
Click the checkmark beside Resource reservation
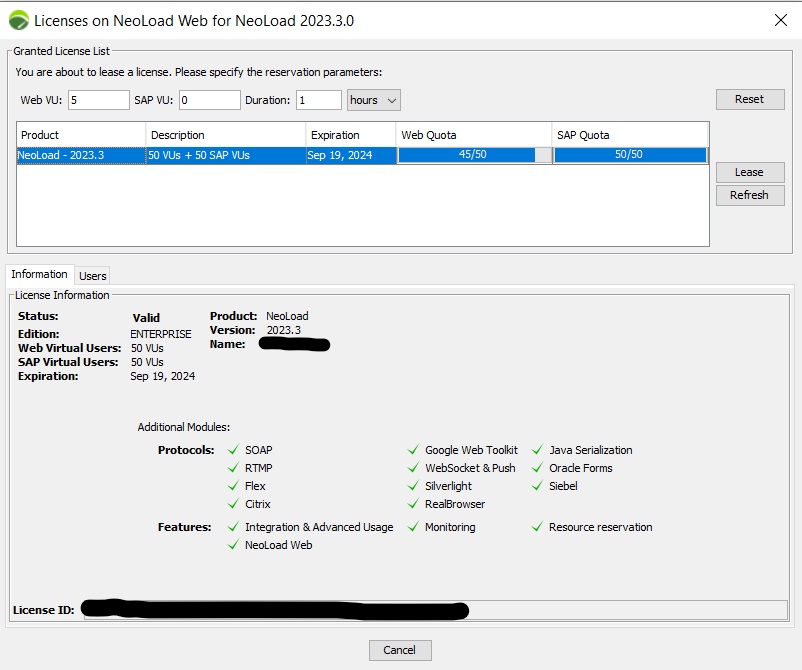[537, 527]
